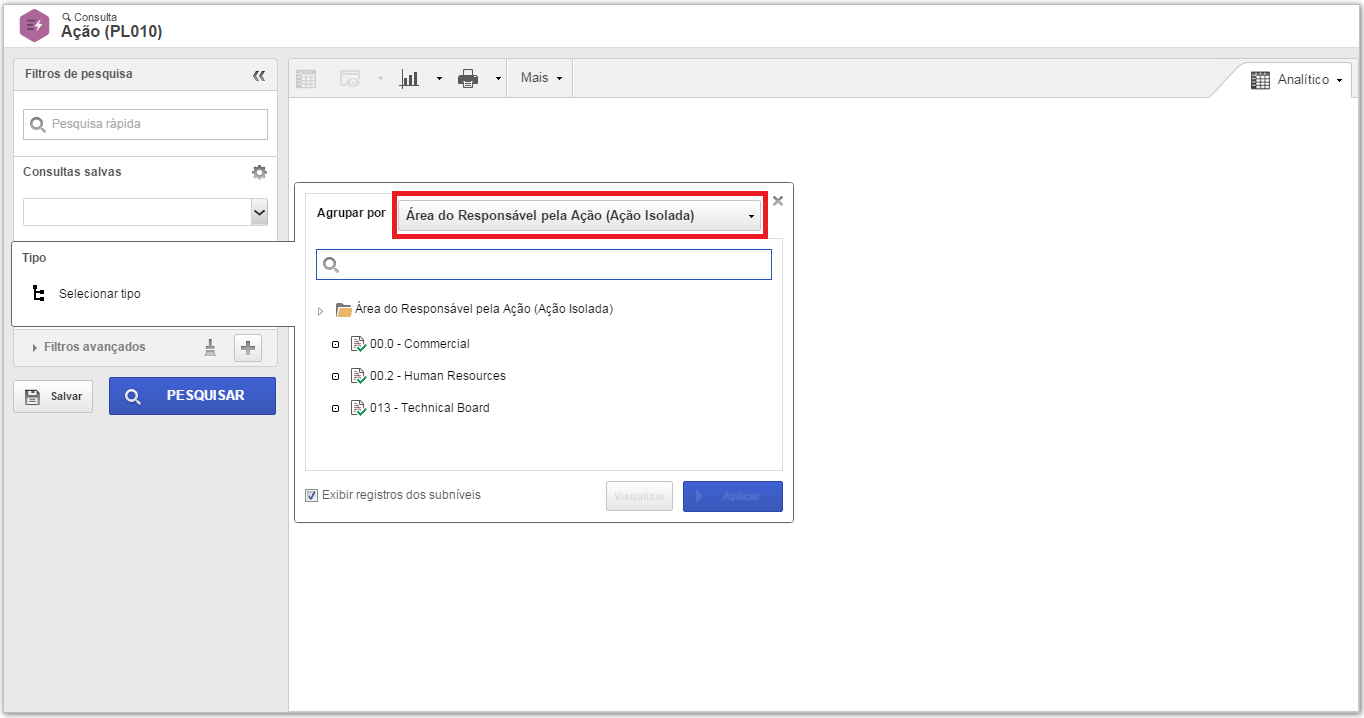
Task: Select the 00.2 - Human Resources item
Action: point(438,376)
